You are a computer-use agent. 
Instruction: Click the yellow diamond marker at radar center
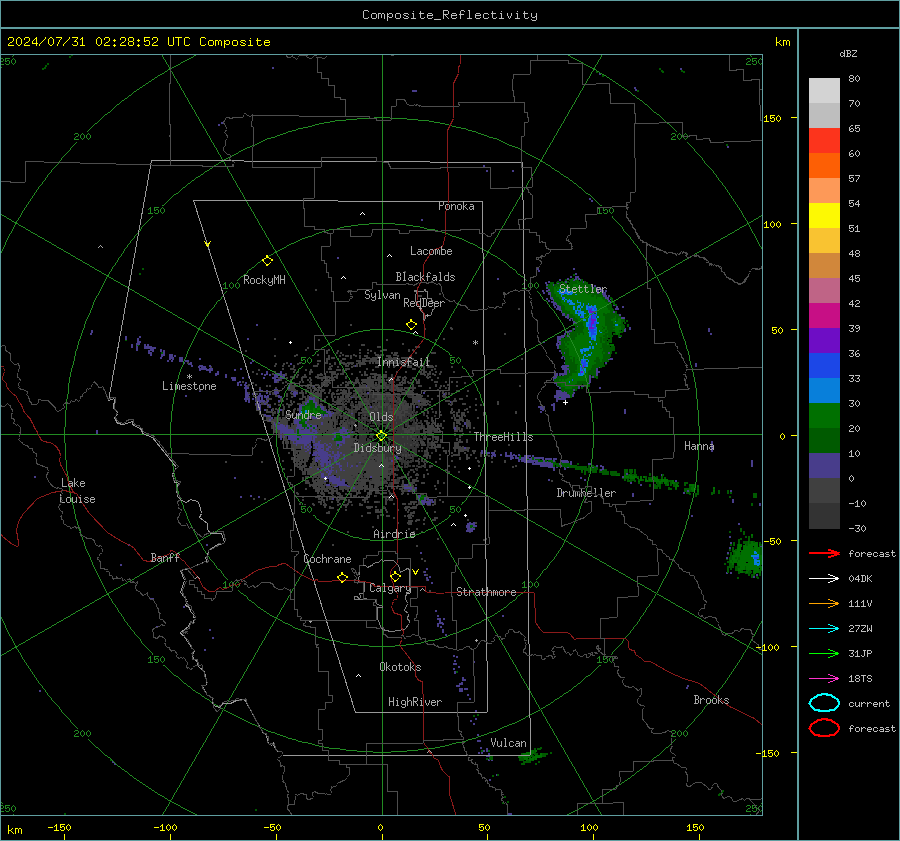click(381, 436)
